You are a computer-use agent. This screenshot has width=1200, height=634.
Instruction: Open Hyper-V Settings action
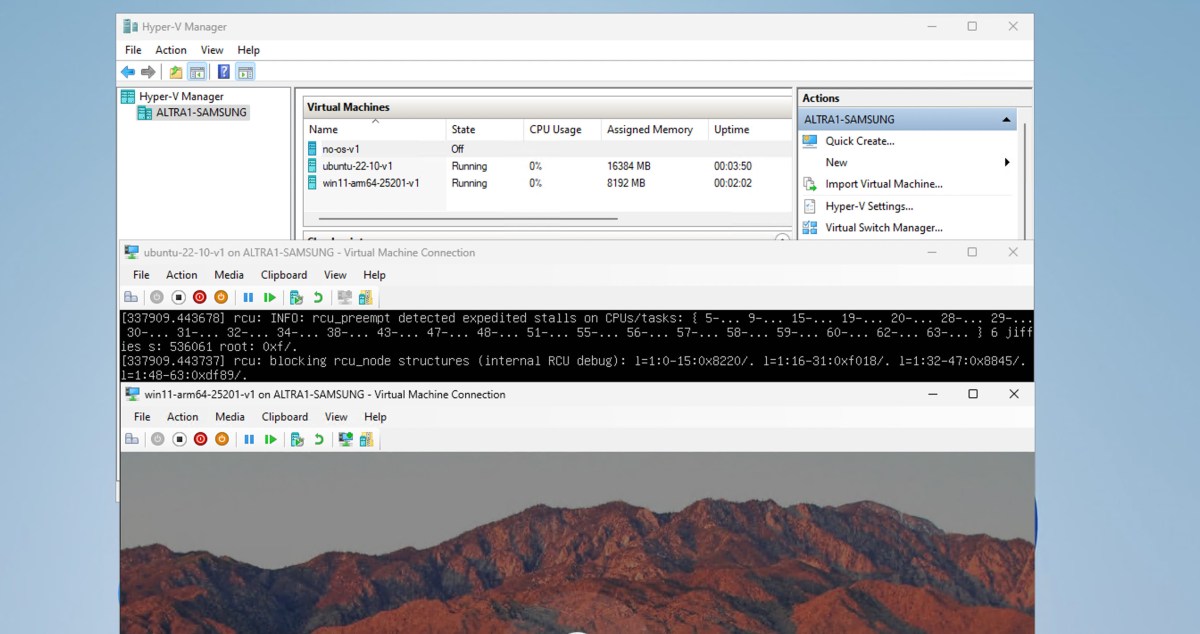point(869,206)
